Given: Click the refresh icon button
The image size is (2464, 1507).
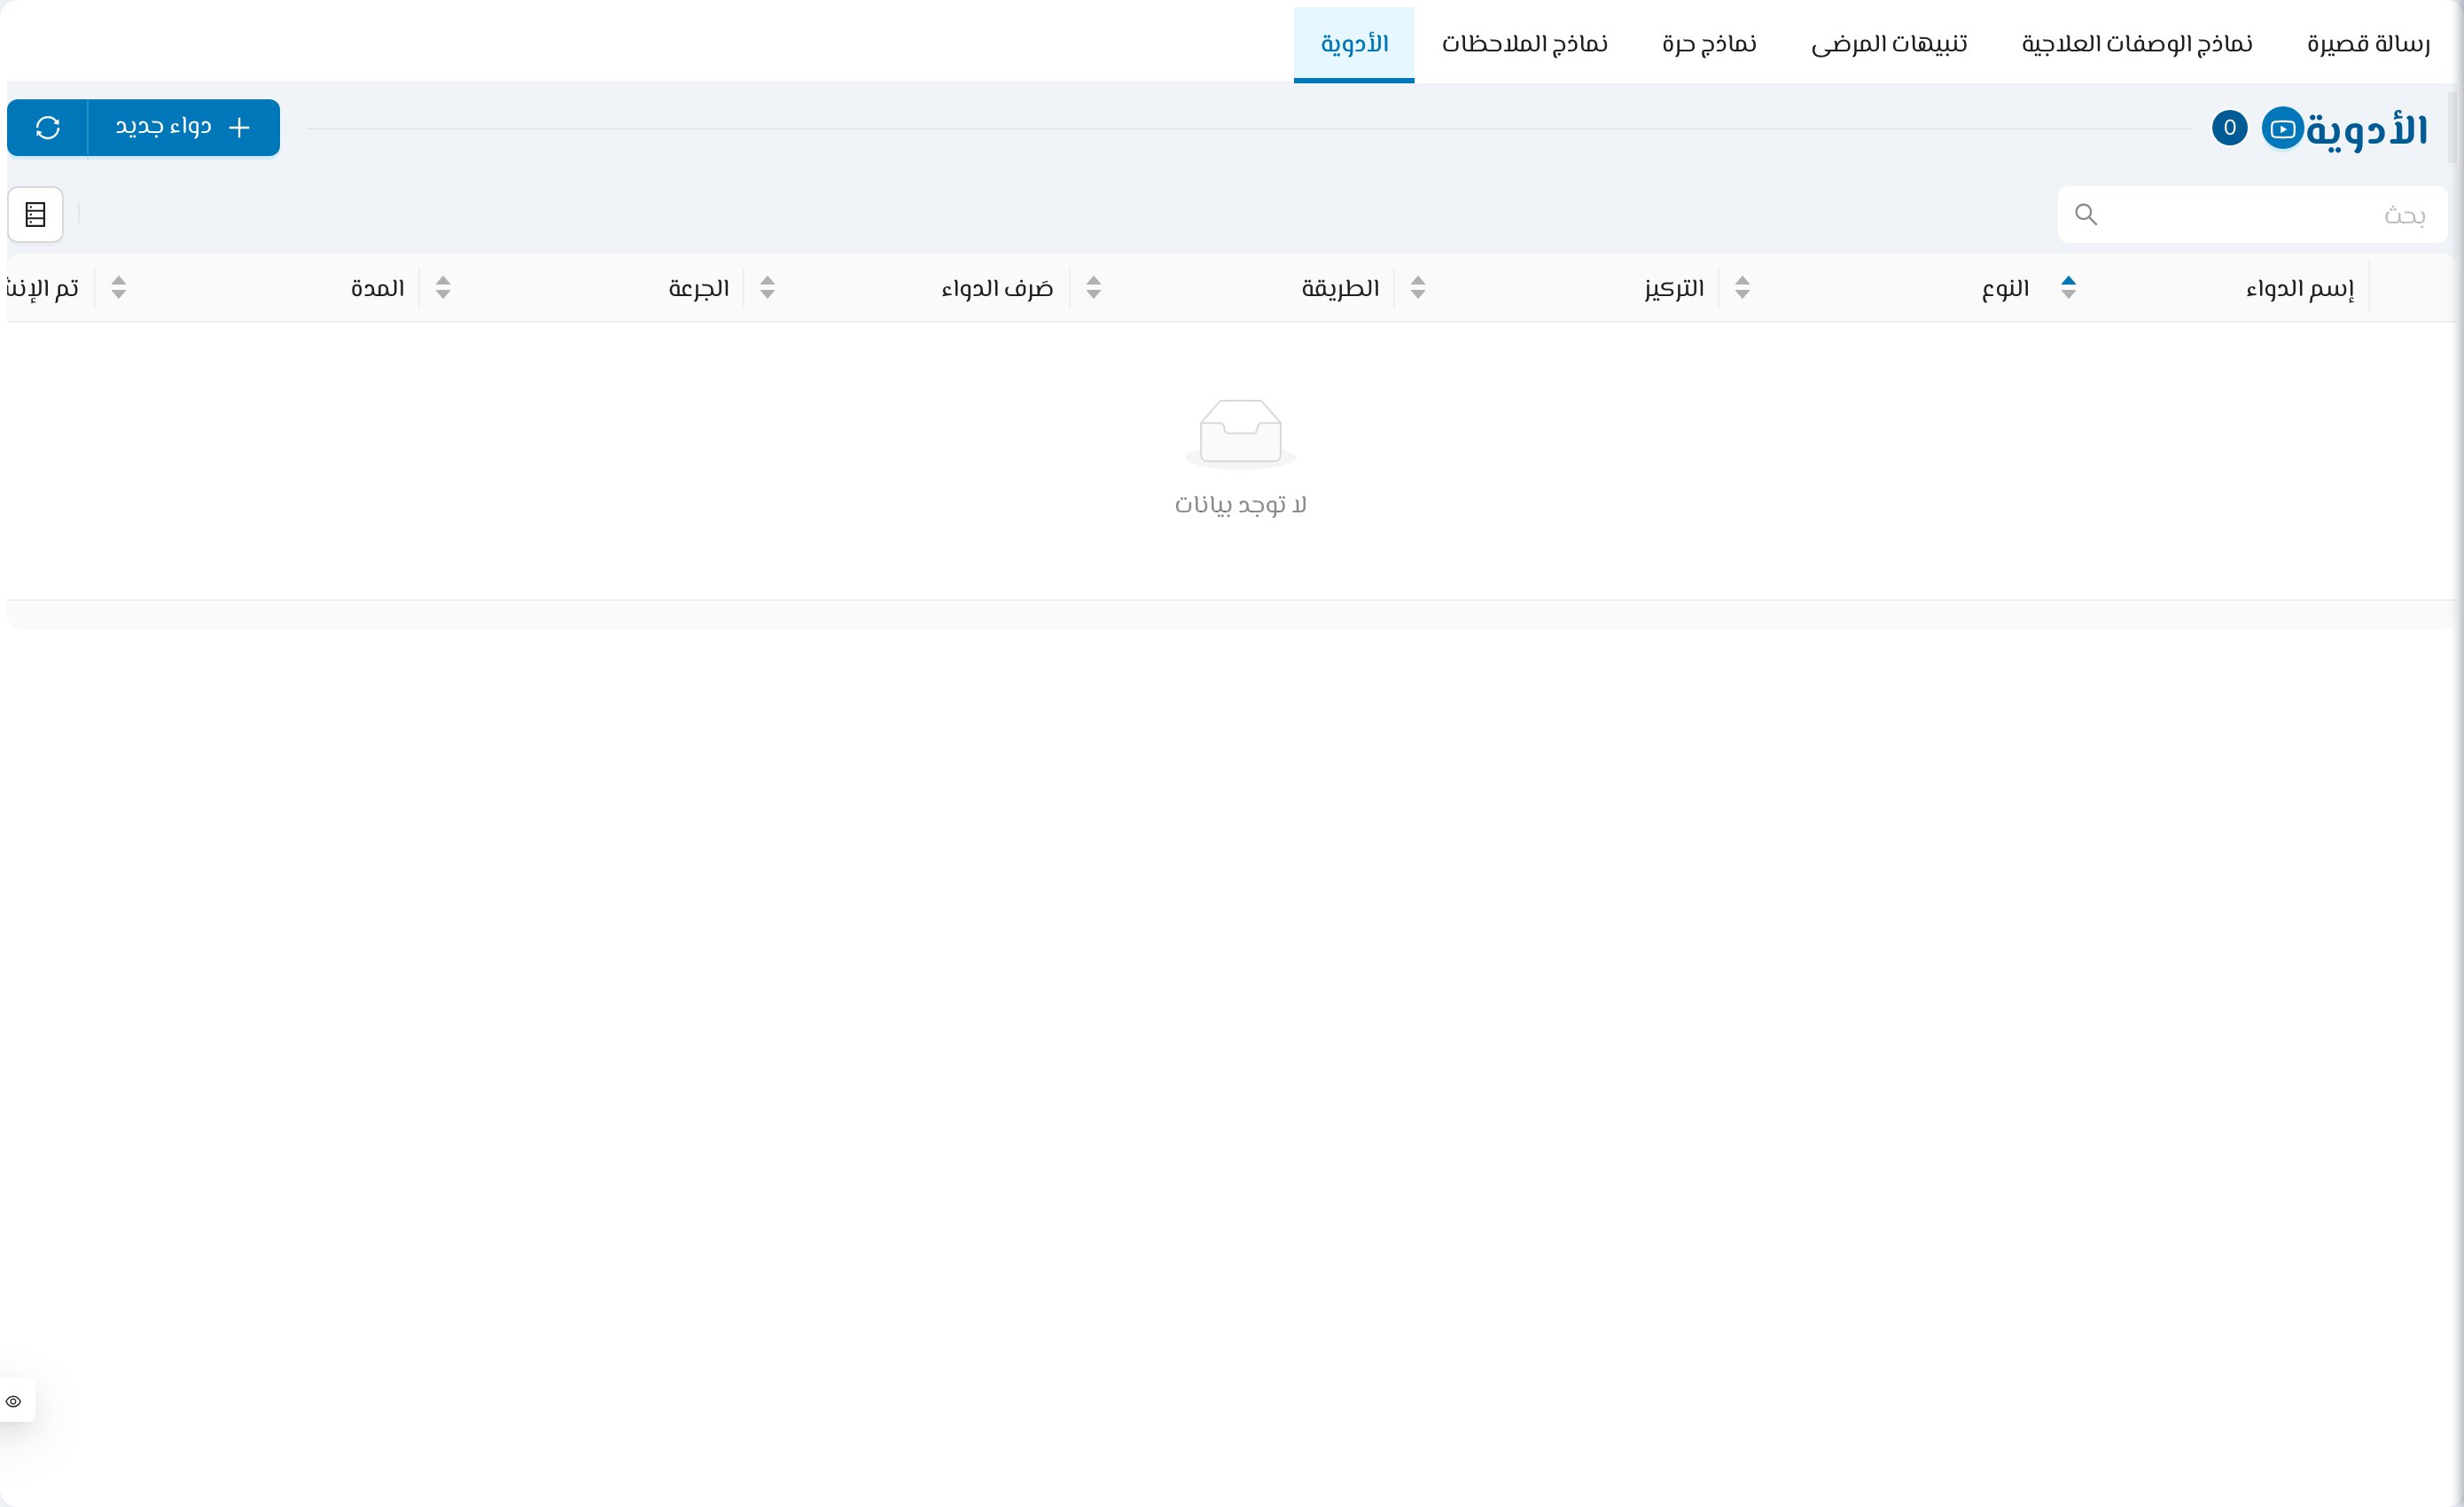Looking at the screenshot, I should (x=48, y=128).
